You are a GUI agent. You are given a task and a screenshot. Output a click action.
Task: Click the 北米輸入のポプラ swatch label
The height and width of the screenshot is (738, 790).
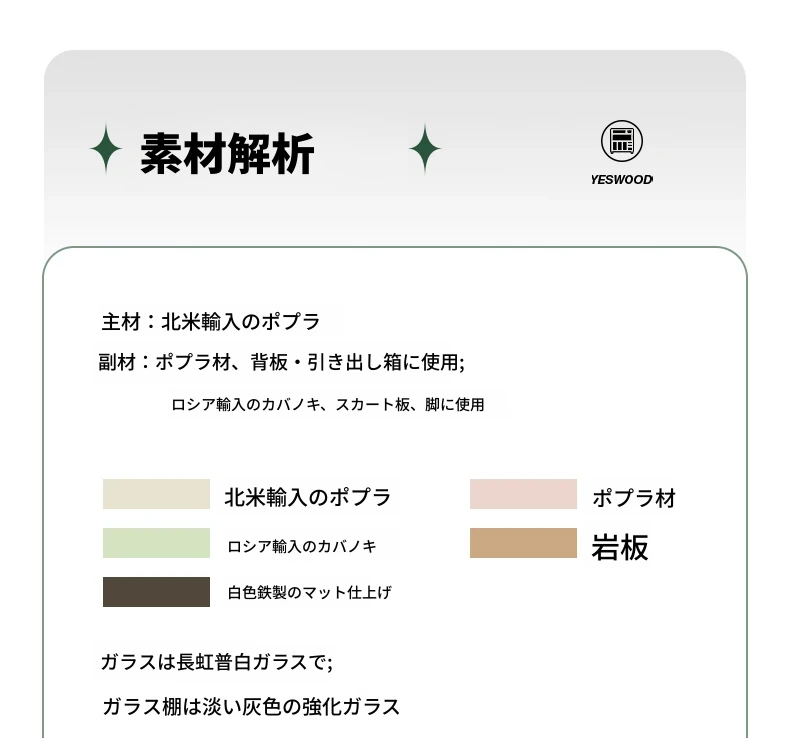(x=307, y=497)
